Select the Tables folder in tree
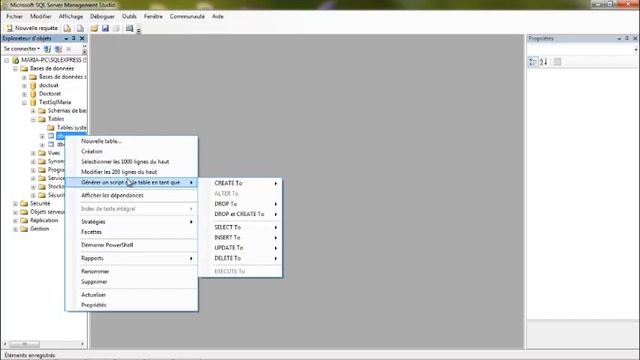 pos(56,119)
